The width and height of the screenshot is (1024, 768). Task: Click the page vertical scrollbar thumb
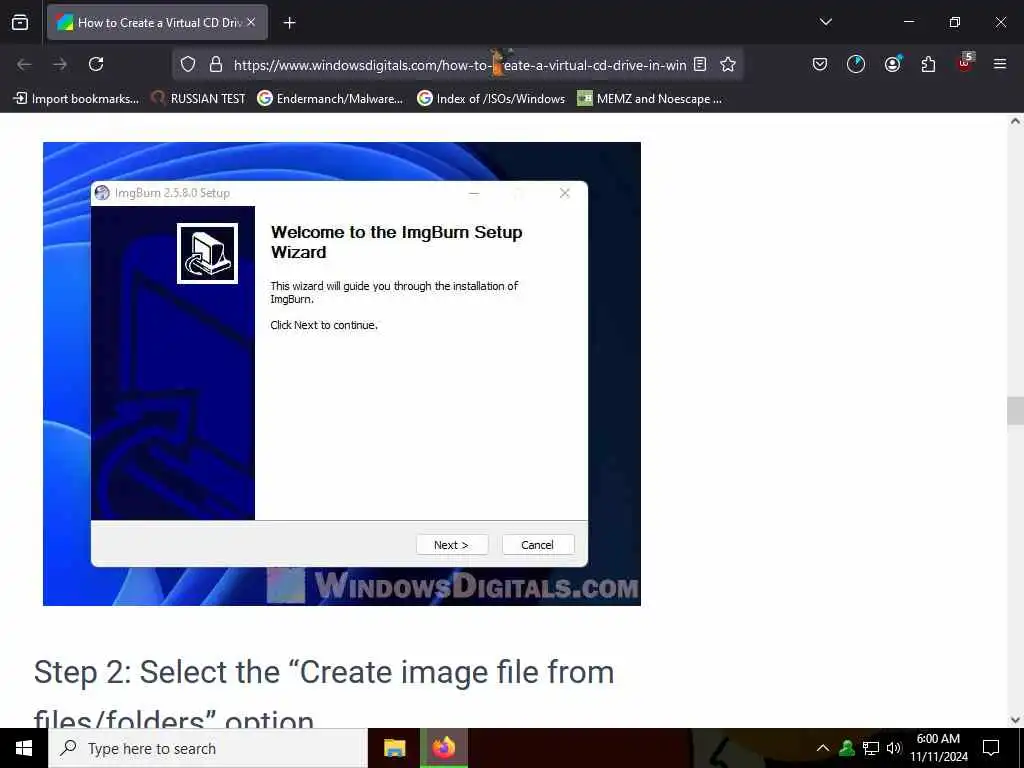pyautogui.click(x=1015, y=411)
